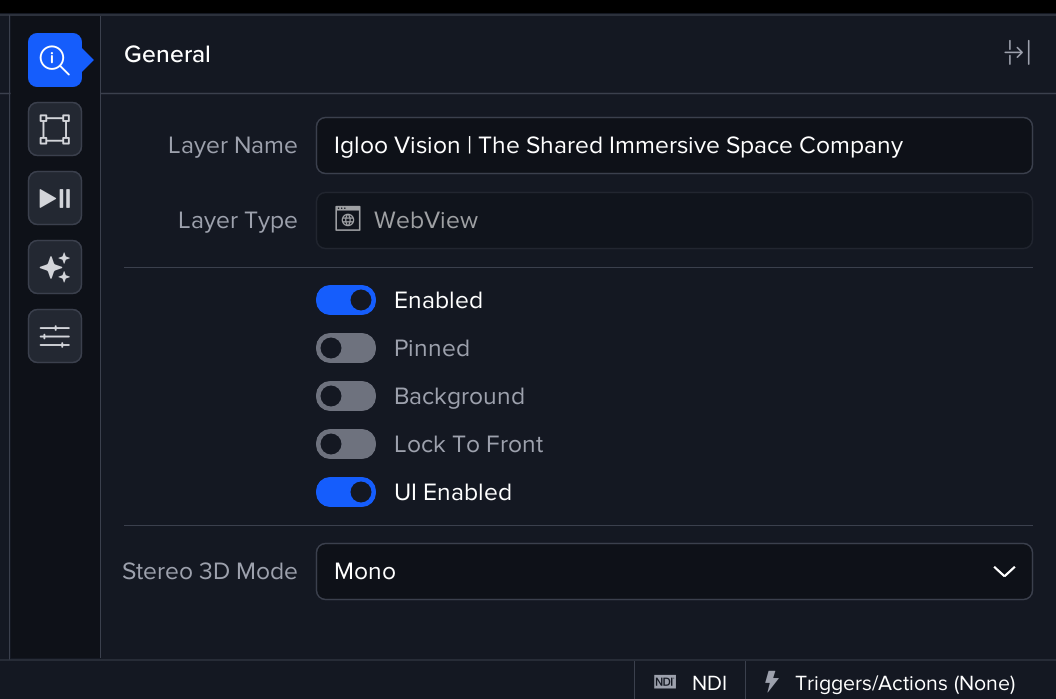Click the NDI status bar button

pos(691,682)
